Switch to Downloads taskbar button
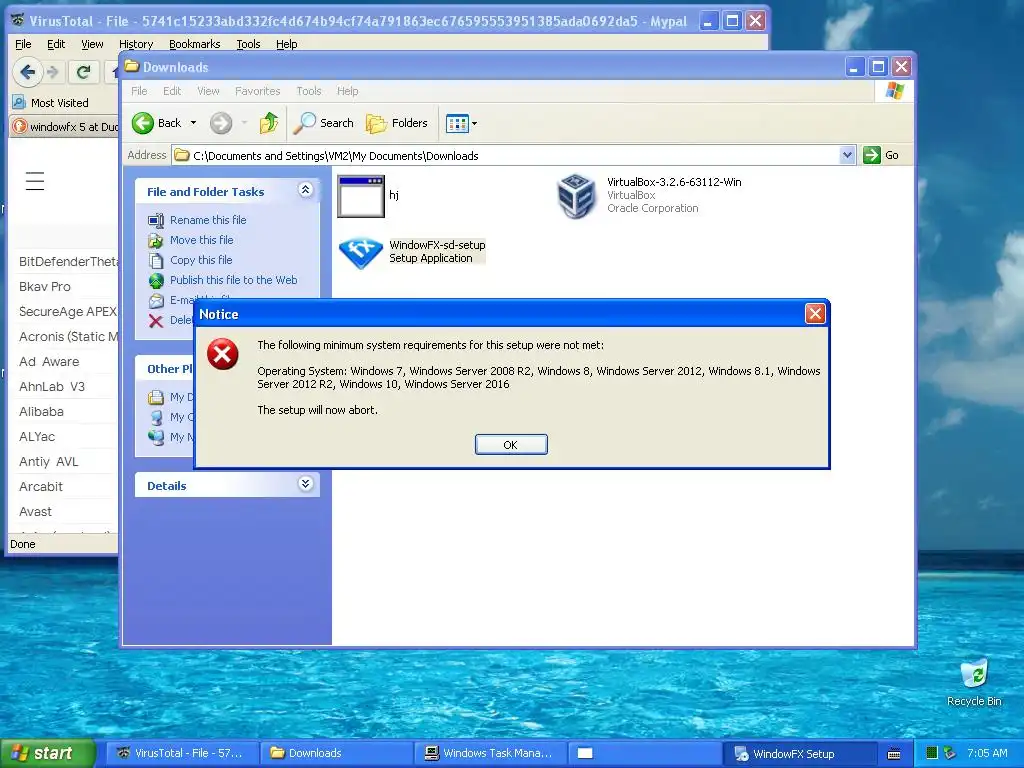 coord(336,753)
